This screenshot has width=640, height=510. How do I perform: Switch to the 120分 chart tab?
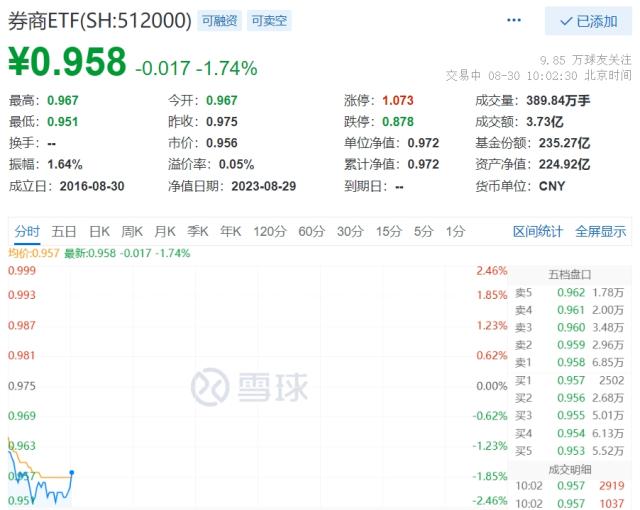click(270, 231)
